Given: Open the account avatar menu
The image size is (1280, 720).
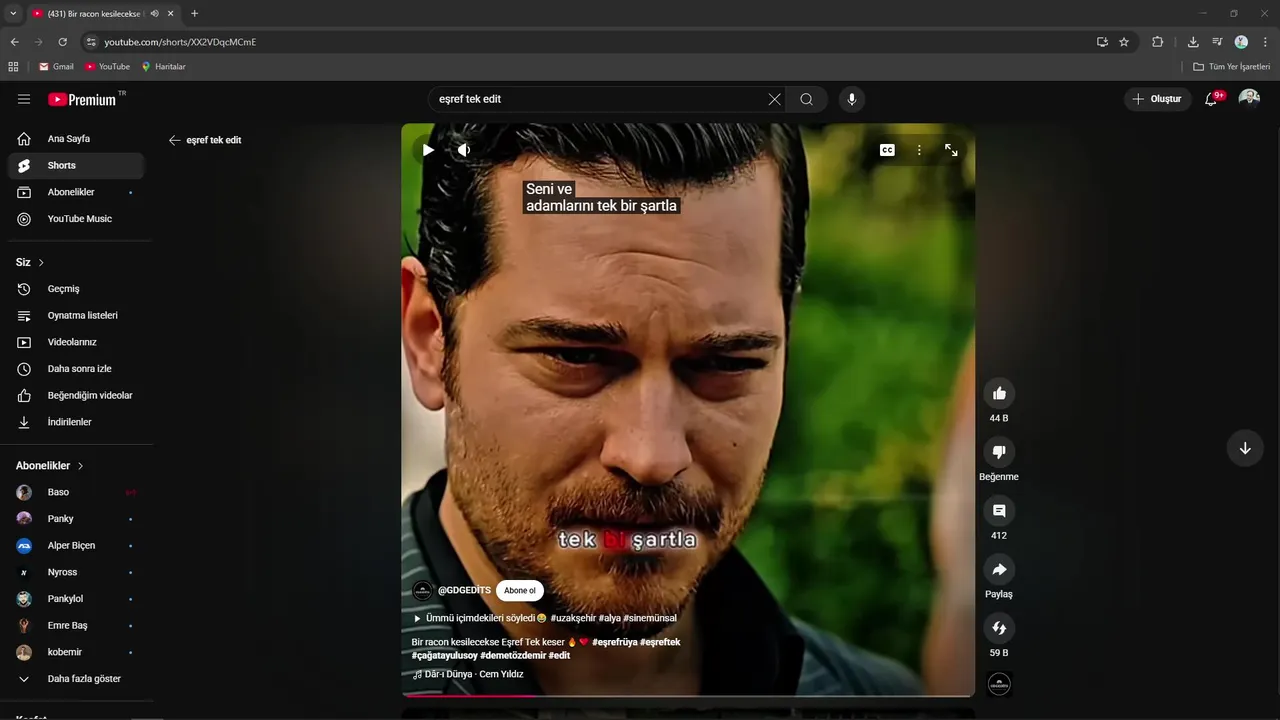Looking at the screenshot, I should [1249, 98].
